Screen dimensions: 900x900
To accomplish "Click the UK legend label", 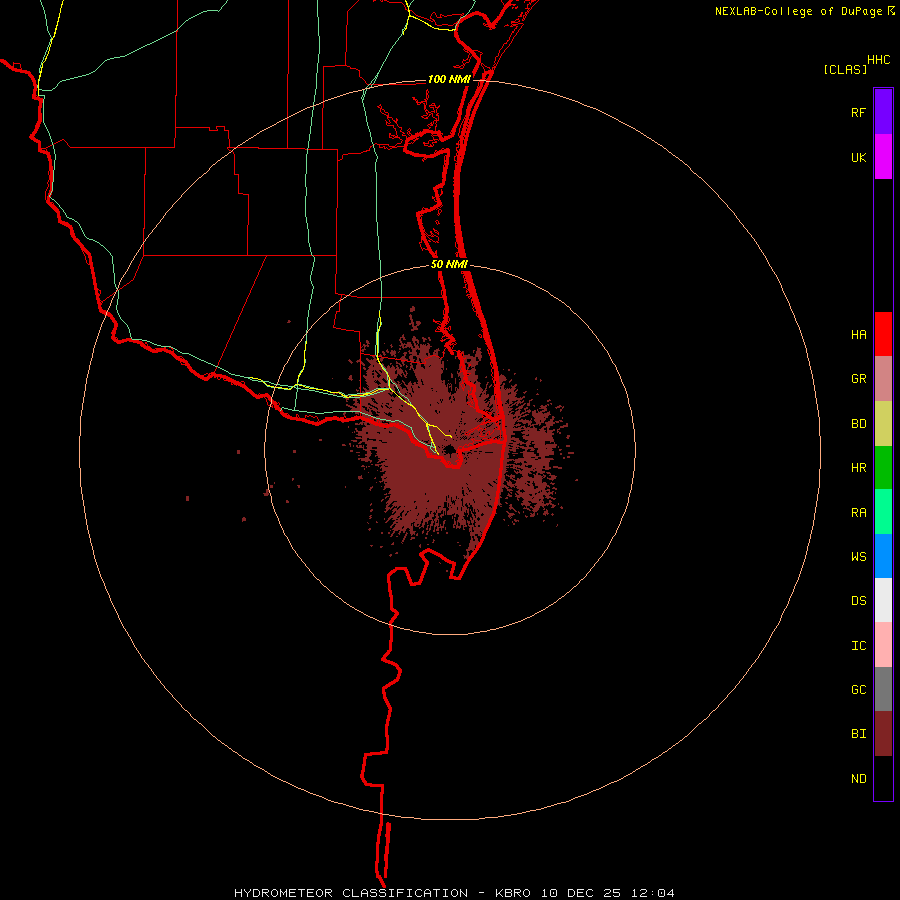I will click(x=858, y=158).
